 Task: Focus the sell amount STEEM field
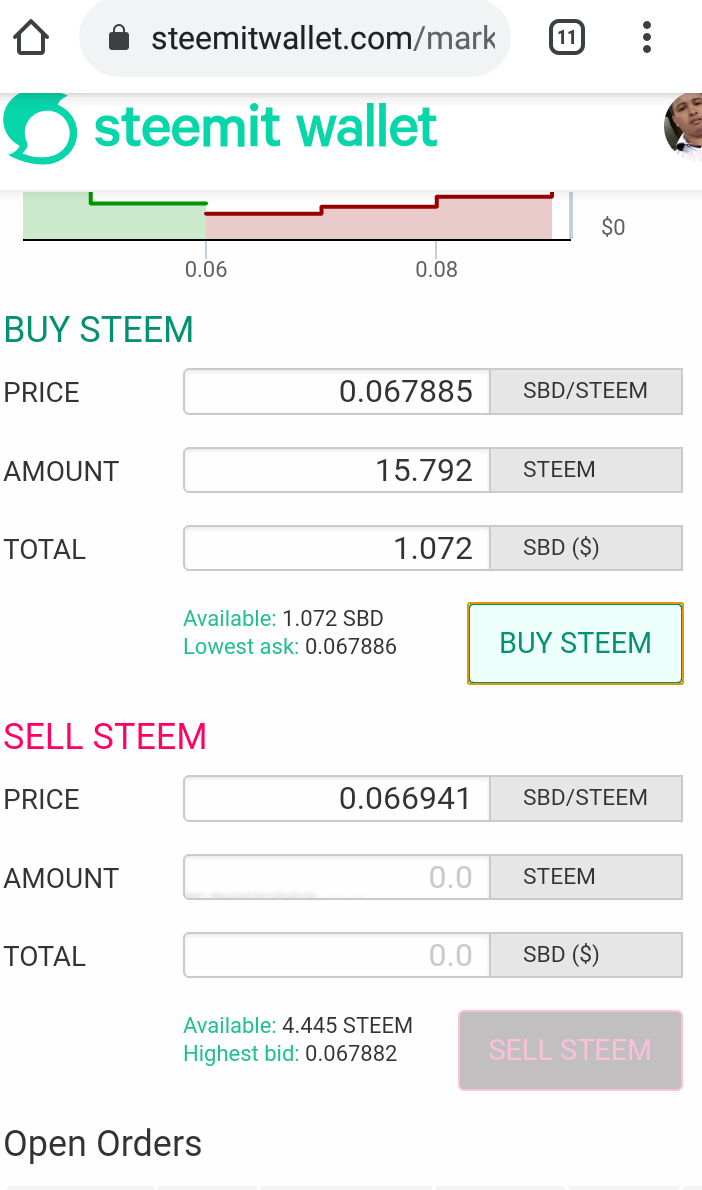[337, 877]
